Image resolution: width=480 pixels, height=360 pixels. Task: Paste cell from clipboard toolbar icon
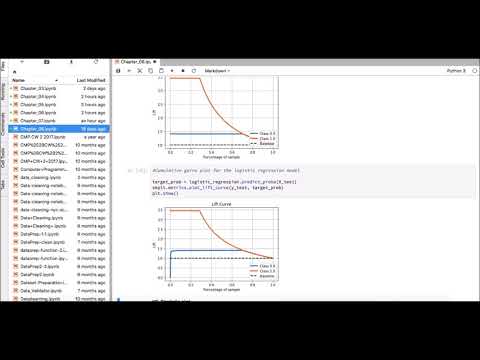tap(161, 71)
